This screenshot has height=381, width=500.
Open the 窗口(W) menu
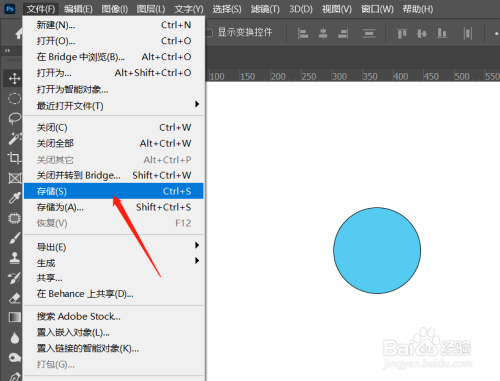[x=377, y=9]
